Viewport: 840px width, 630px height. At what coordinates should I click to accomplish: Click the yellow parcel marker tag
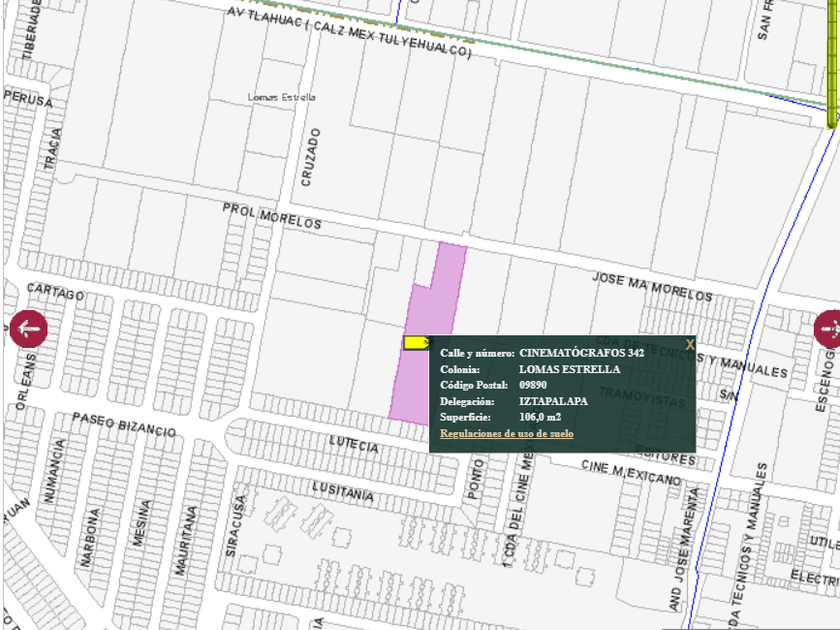414,343
